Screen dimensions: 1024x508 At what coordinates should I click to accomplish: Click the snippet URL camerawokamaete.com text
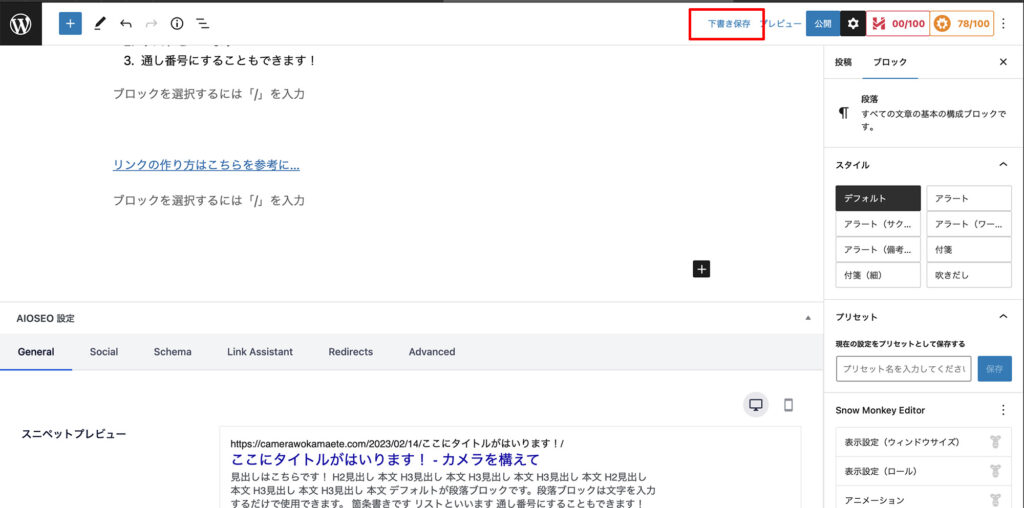tap(397, 443)
